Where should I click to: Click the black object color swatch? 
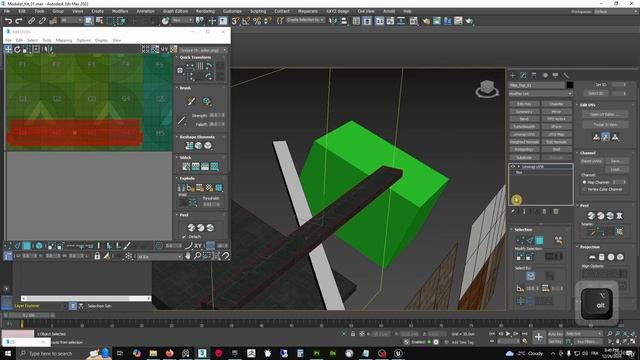coord(570,85)
